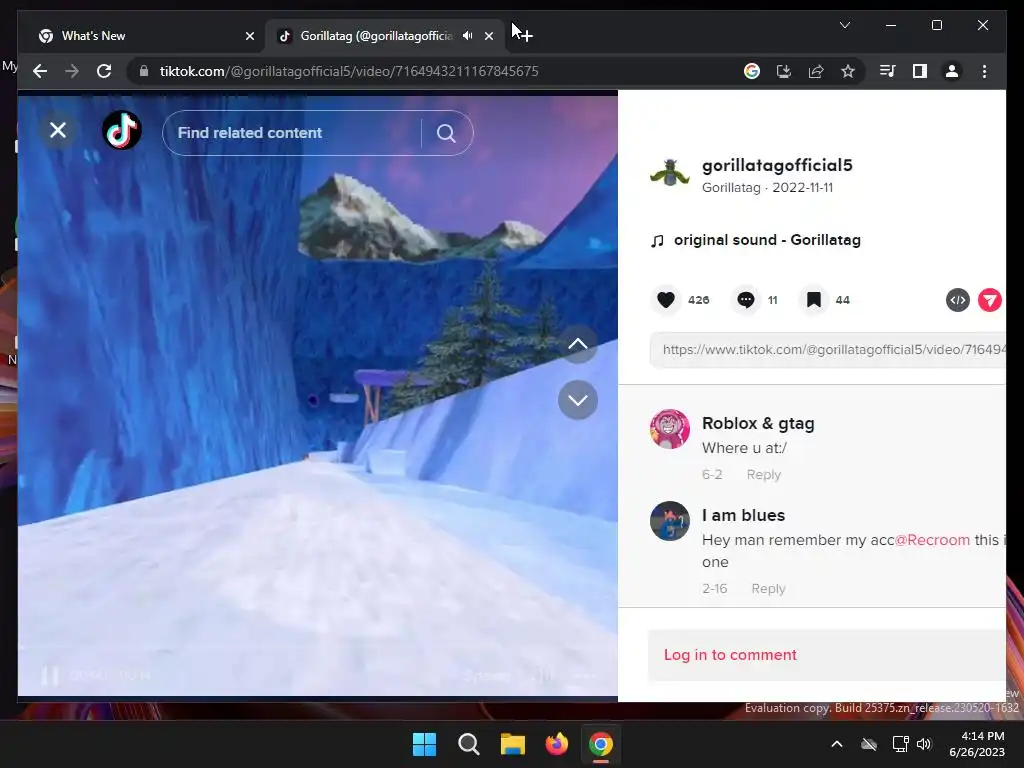Go forward in Chrome

[72, 71]
